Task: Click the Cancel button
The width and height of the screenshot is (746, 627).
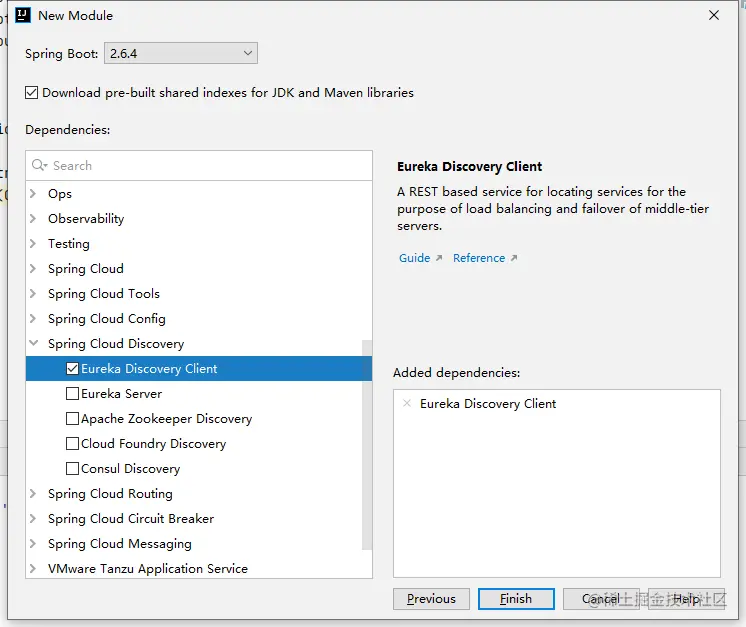Action: [601, 599]
